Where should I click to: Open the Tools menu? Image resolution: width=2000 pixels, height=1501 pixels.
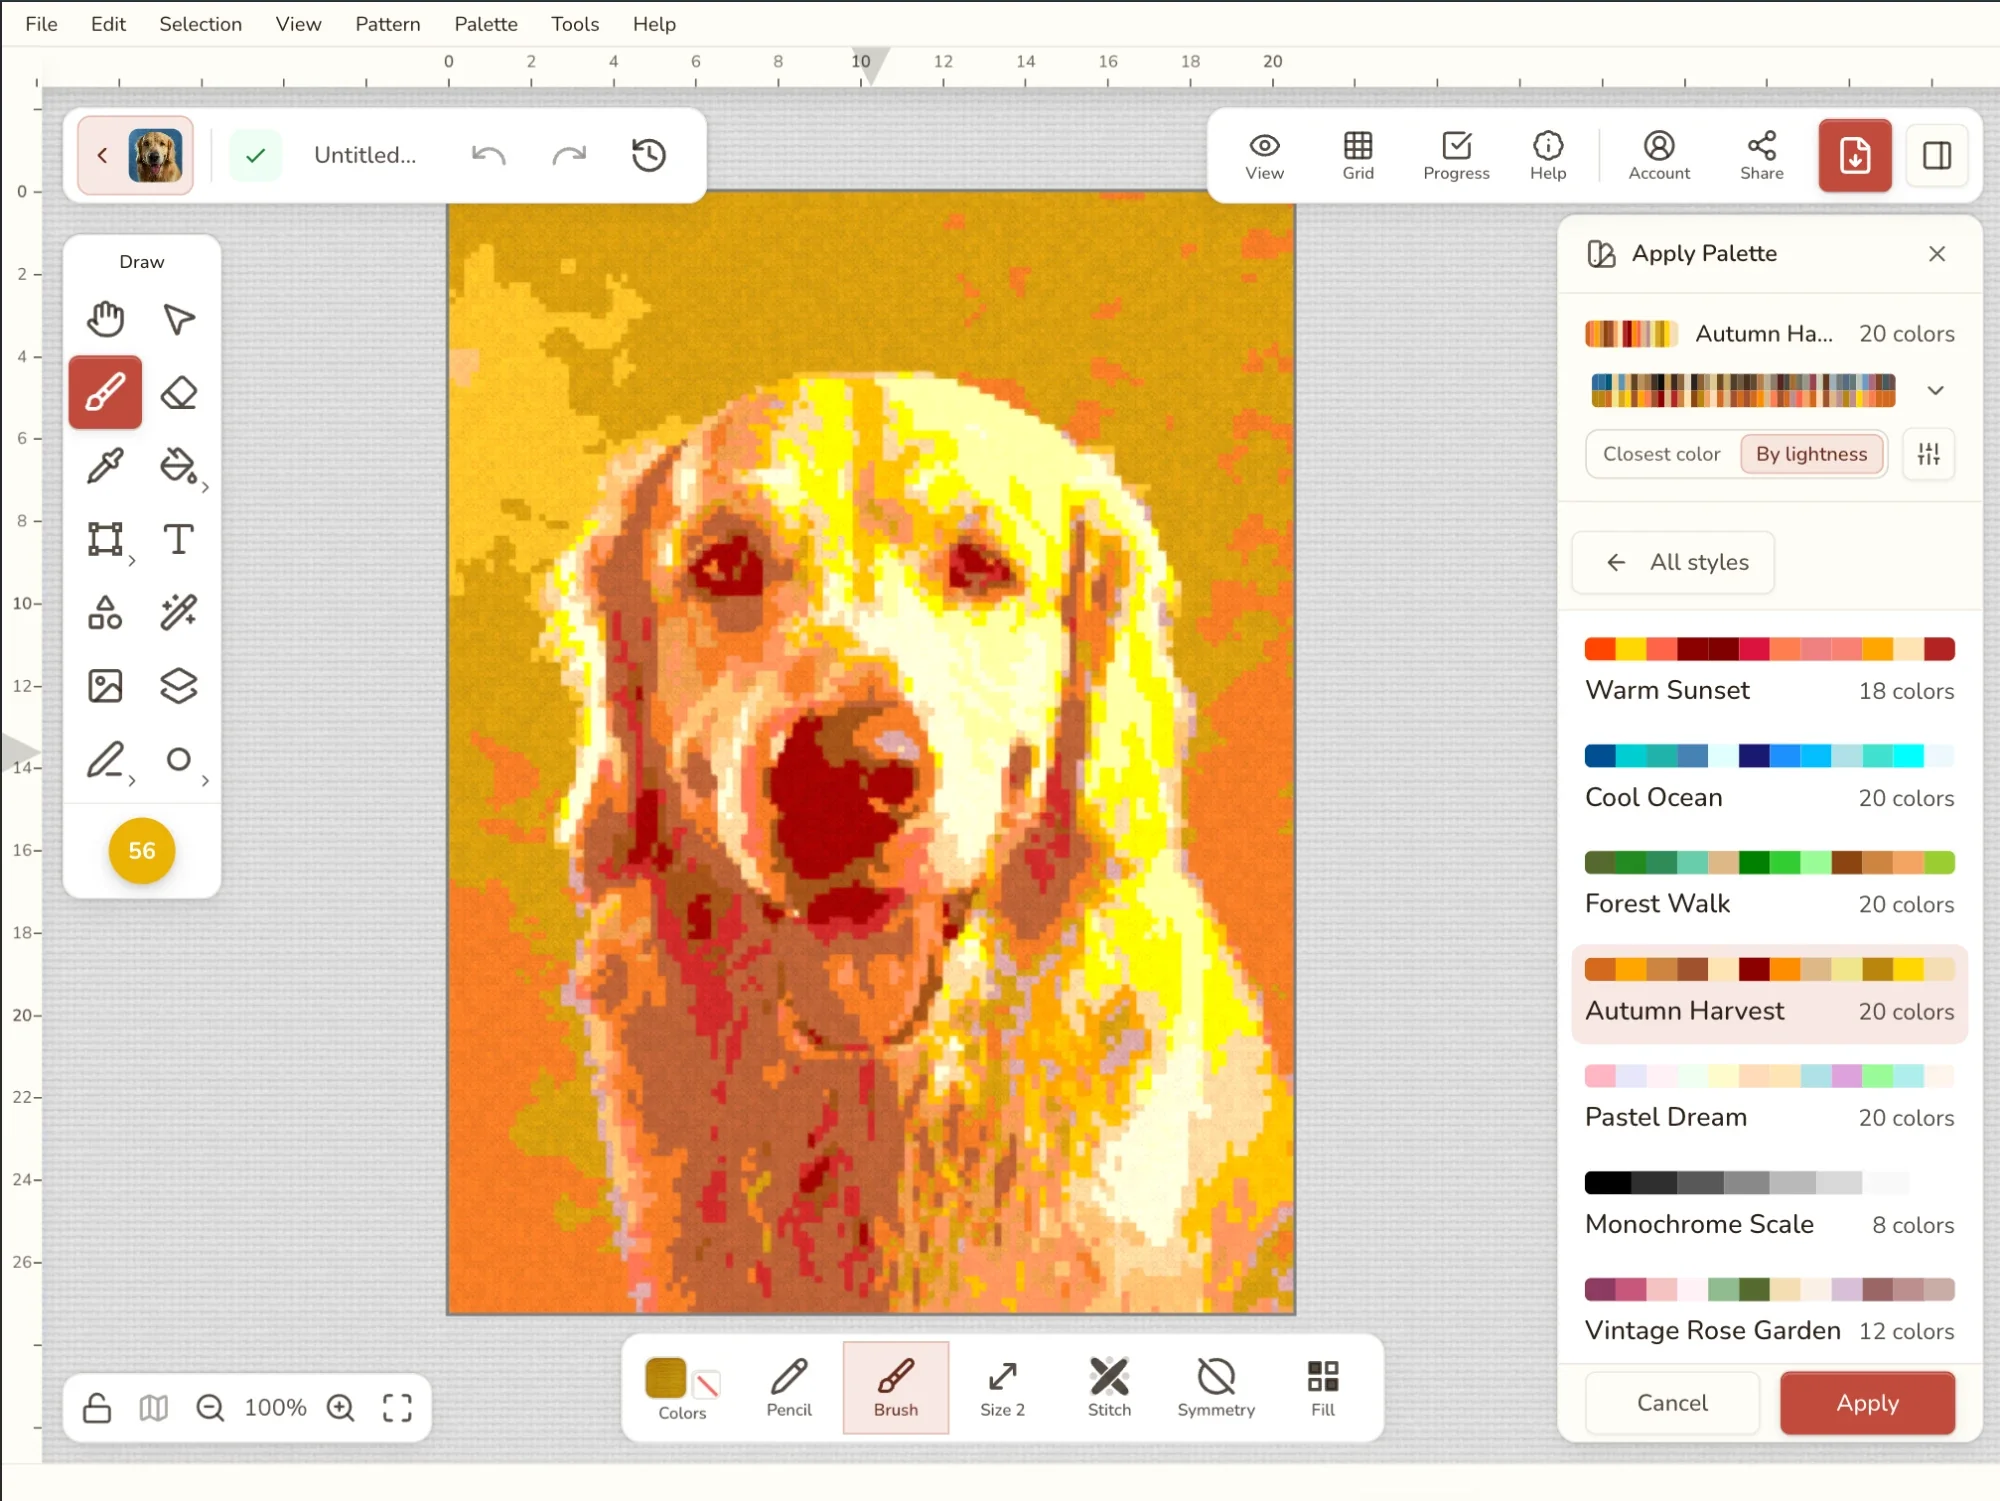[x=575, y=24]
